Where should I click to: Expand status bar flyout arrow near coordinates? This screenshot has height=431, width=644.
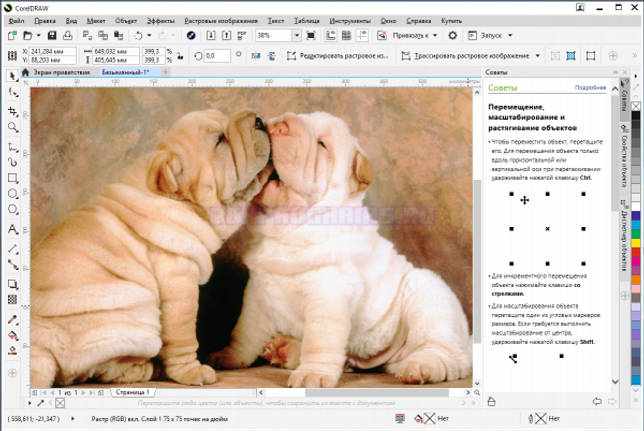pos(73,419)
